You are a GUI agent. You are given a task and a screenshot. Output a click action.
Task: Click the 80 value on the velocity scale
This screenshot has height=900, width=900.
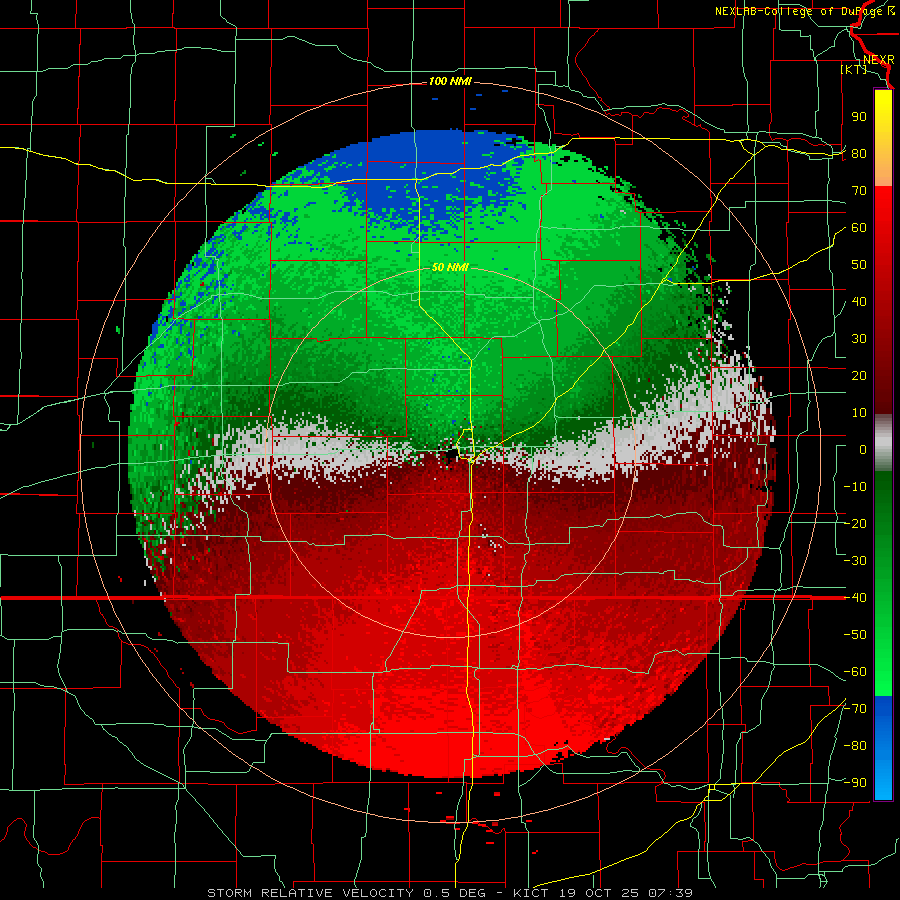(859, 154)
